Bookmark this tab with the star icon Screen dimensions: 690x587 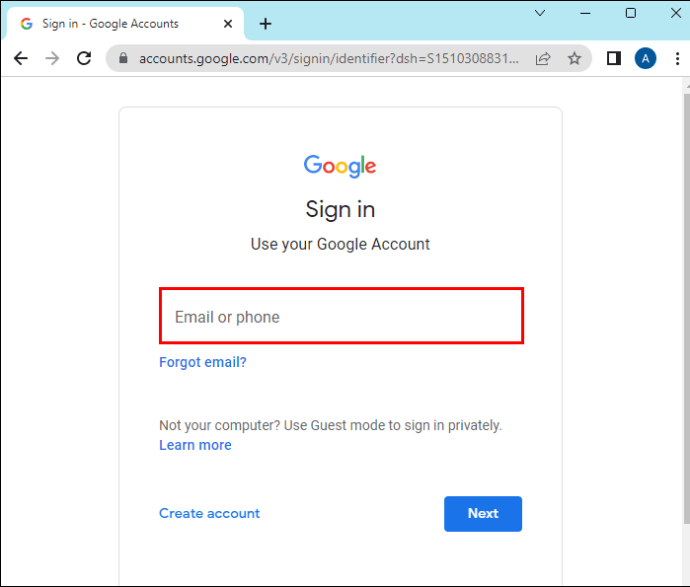574,59
